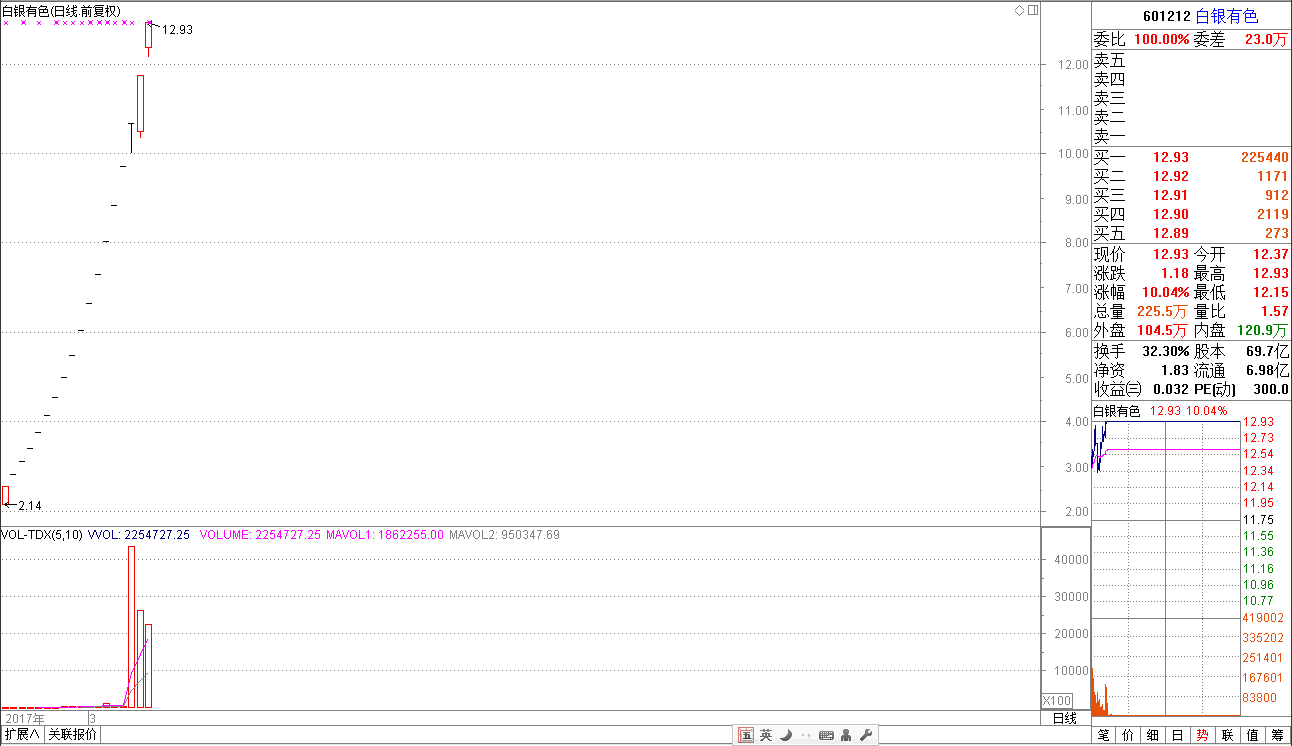Image resolution: width=1292 pixels, height=746 pixels.
Task: Click 换手 value 32.30%
Action: [x=1165, y=352]
